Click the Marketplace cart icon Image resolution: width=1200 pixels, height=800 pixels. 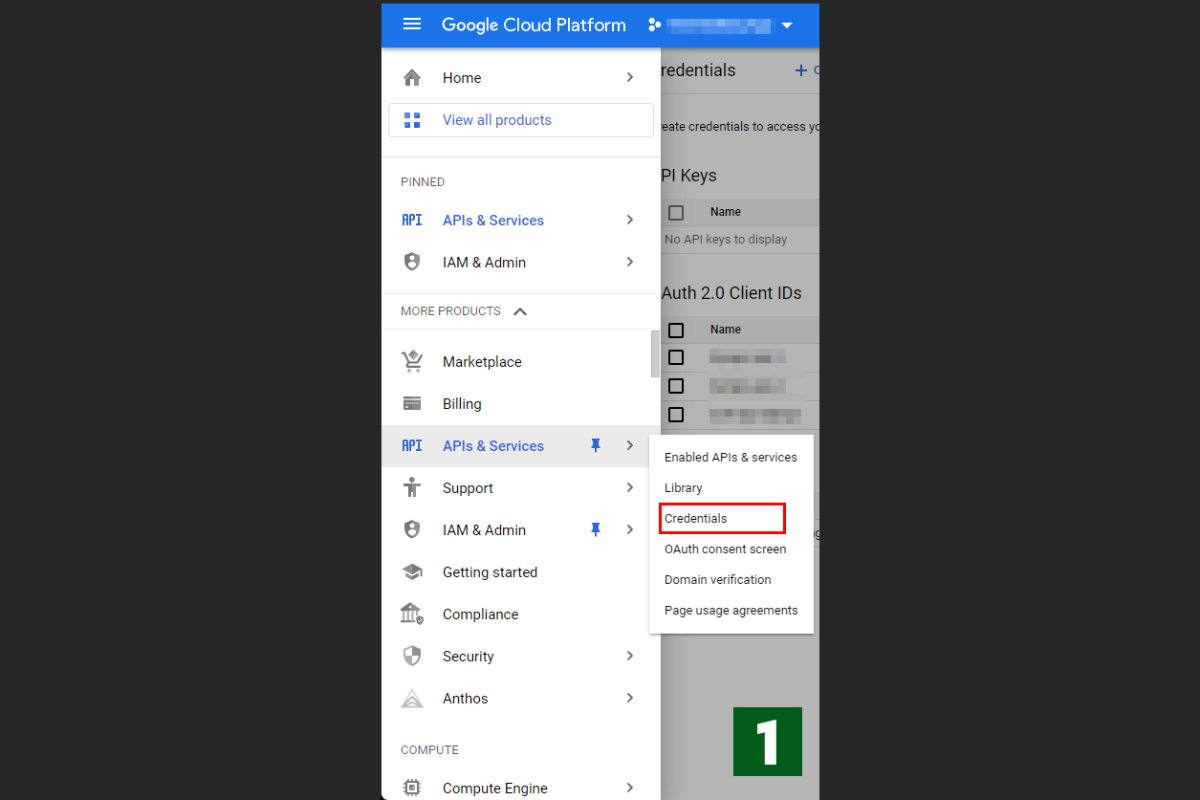pos(412,362)
